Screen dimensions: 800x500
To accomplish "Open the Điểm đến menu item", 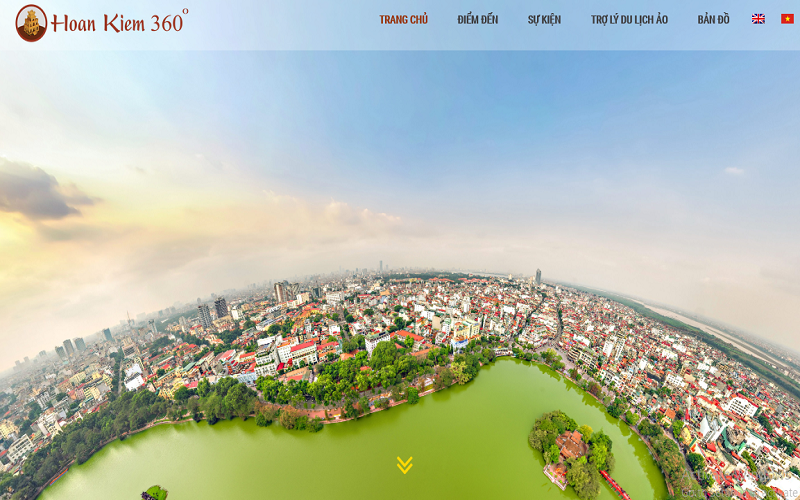I will (478, 19).
